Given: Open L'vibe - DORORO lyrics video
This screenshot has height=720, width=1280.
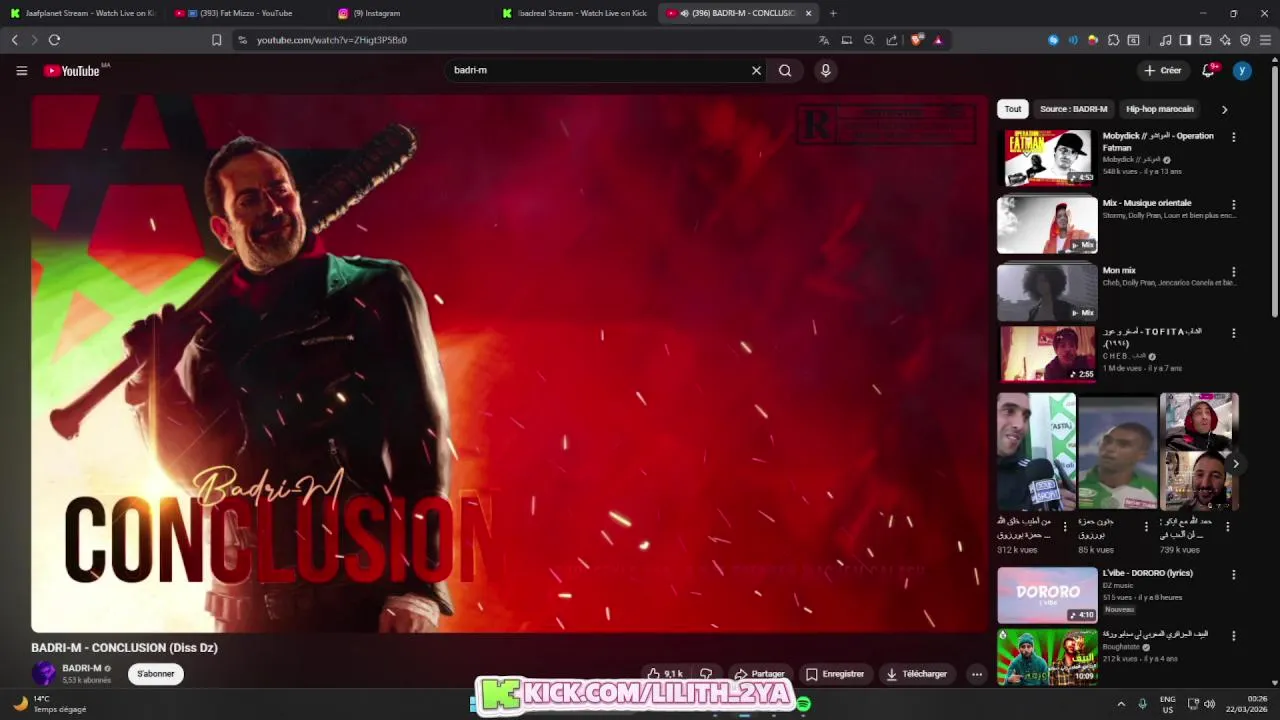Looking at the screenshot, I should pyautogui.click(x=1047, y=595).
